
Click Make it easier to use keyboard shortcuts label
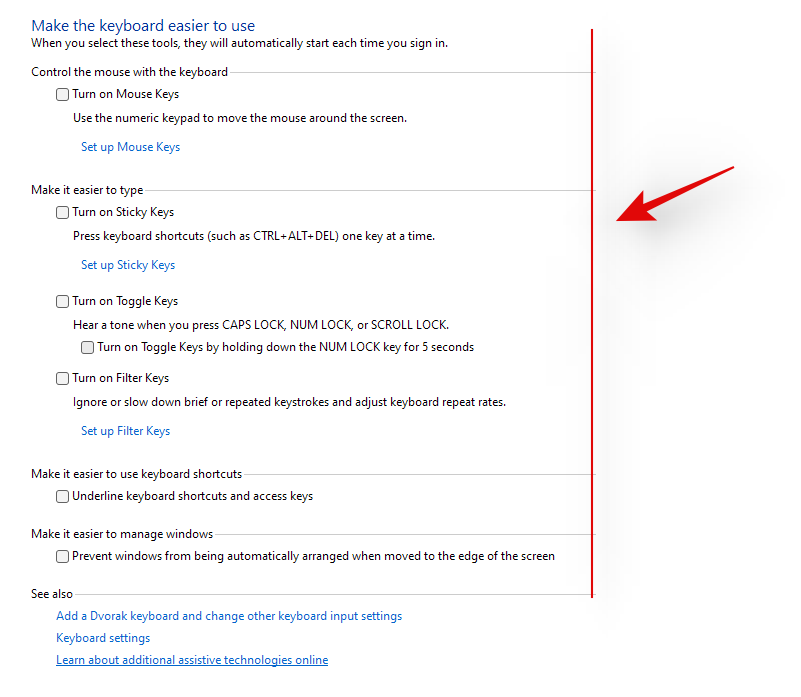136,474
